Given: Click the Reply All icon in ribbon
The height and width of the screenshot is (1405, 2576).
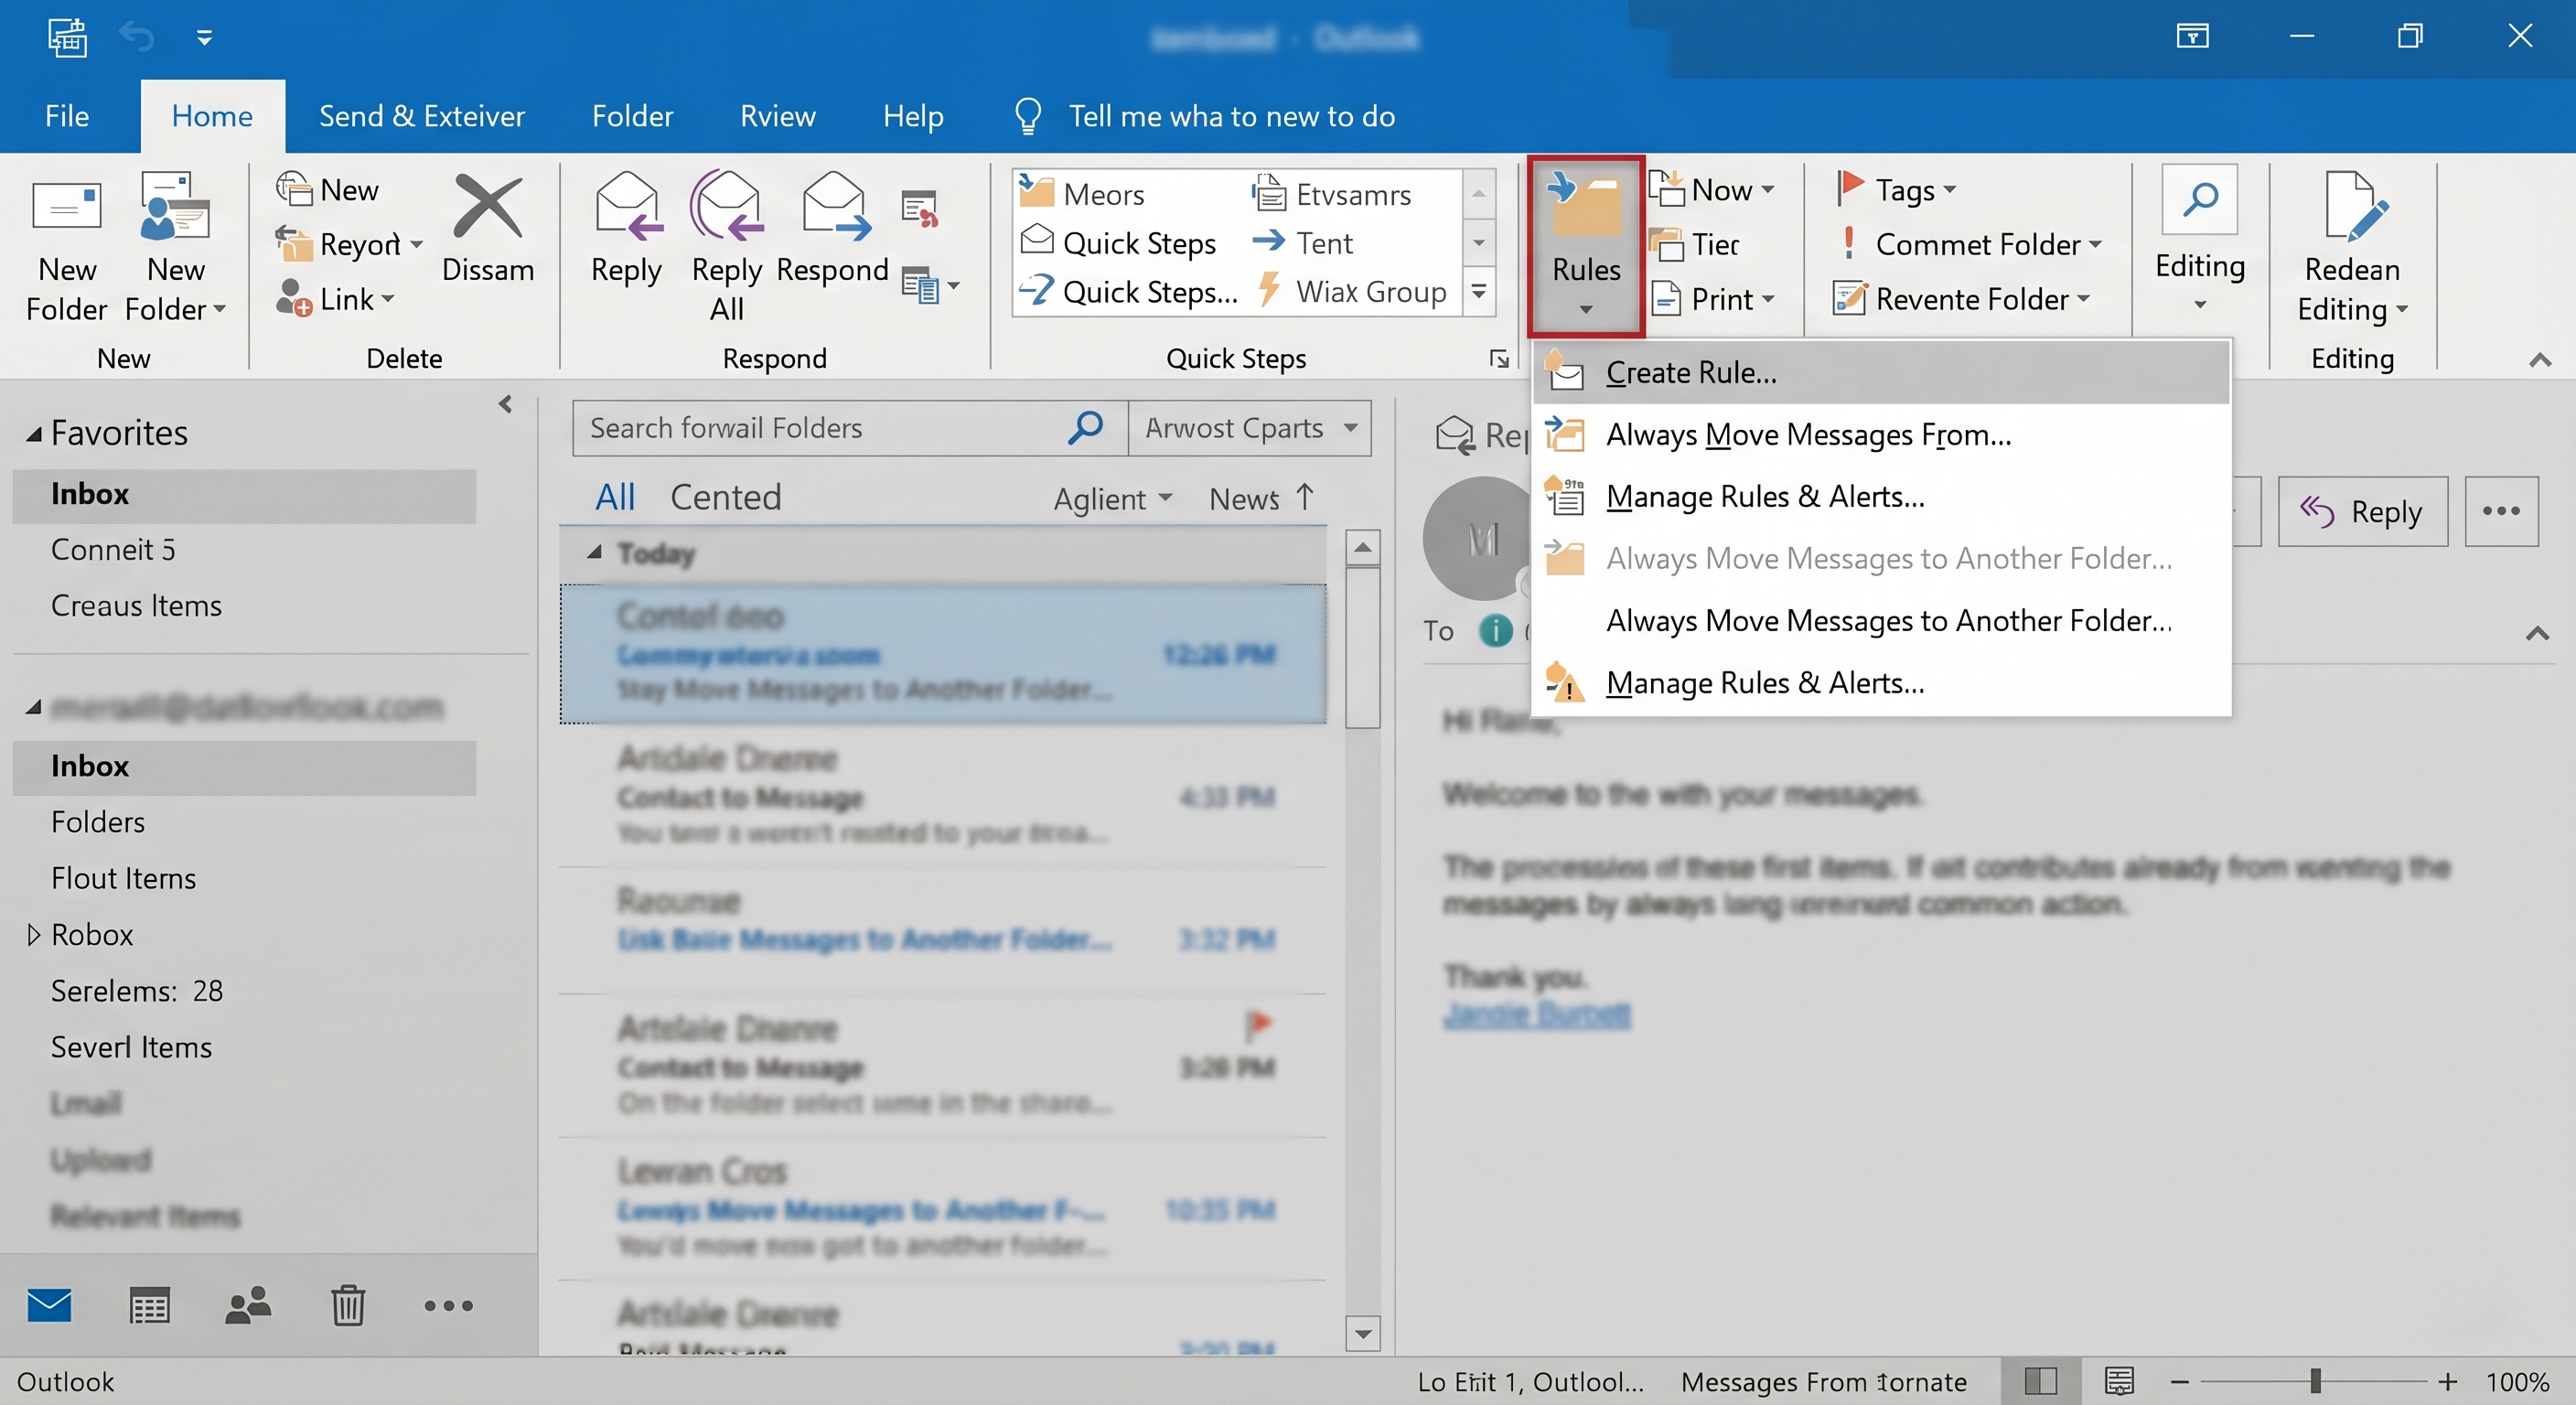Looking at the screenshot, I should [x=727, y=207].
